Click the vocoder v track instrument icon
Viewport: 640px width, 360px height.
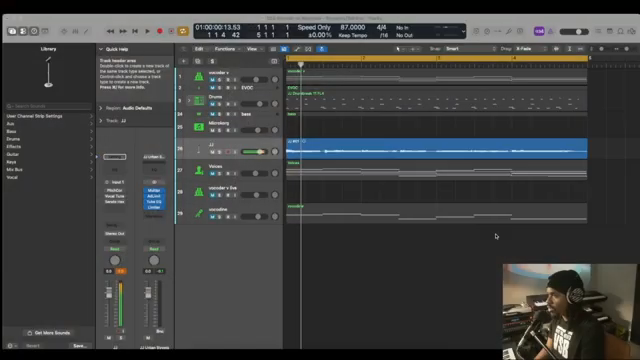click(199, 76)
